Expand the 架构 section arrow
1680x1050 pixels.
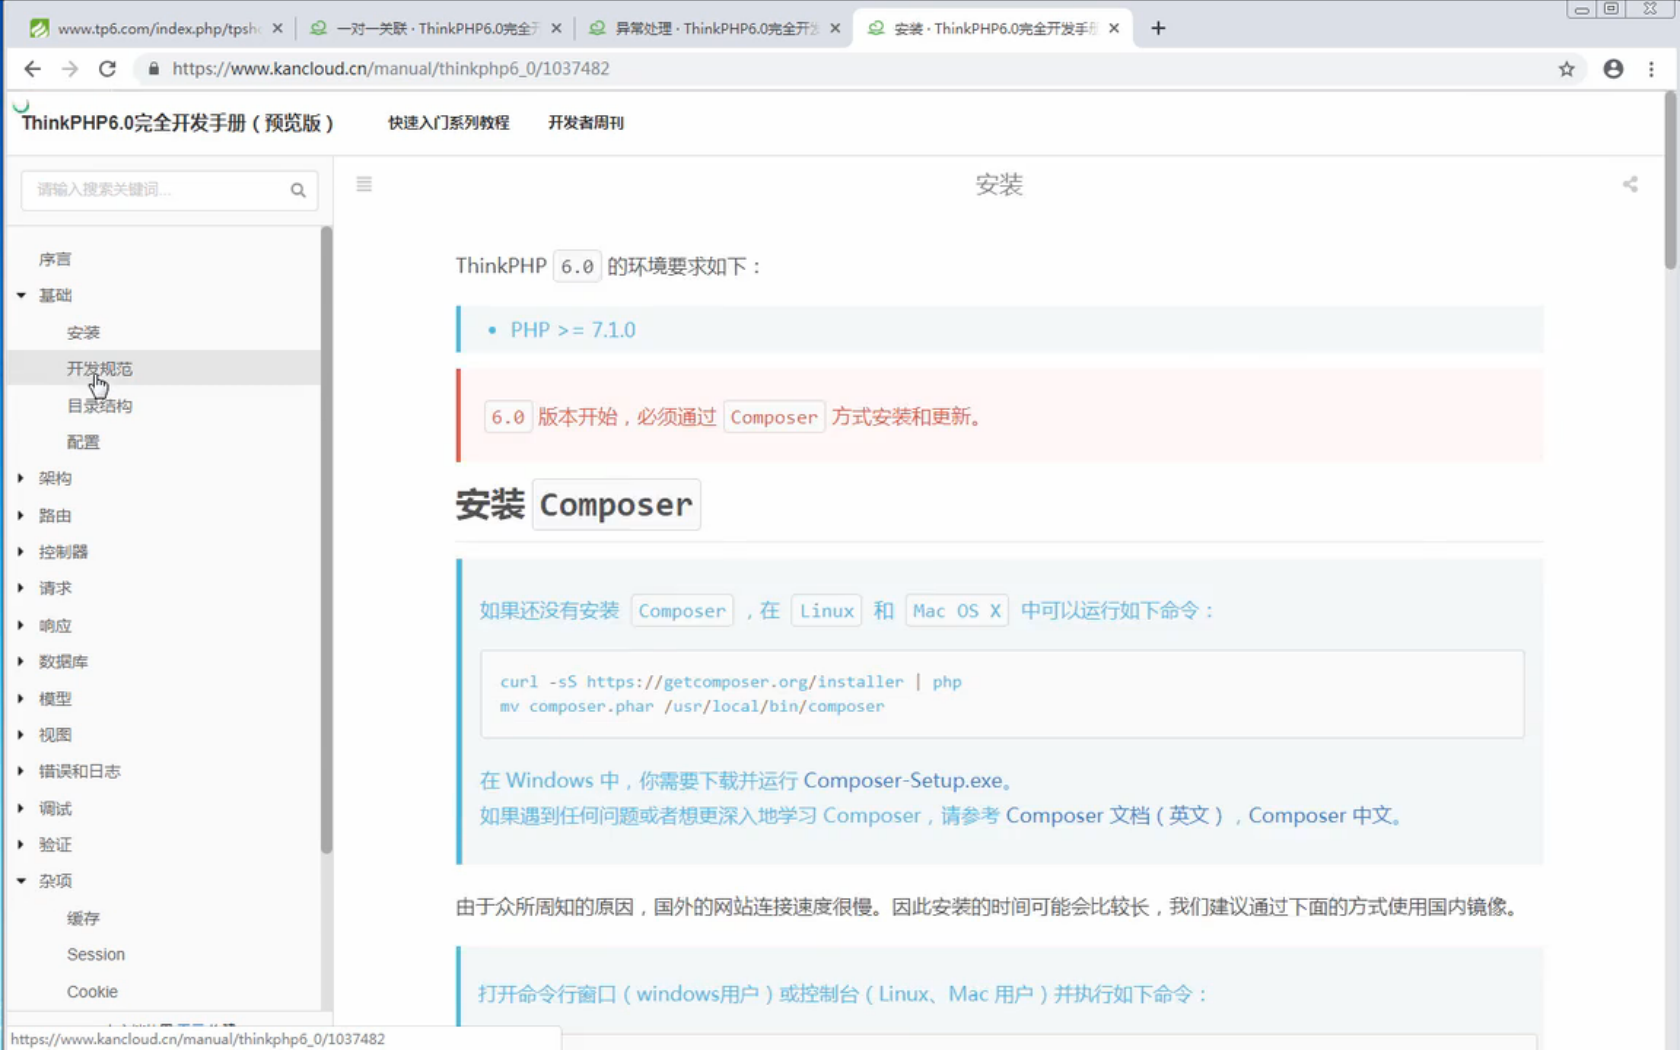tap(21, 478)
